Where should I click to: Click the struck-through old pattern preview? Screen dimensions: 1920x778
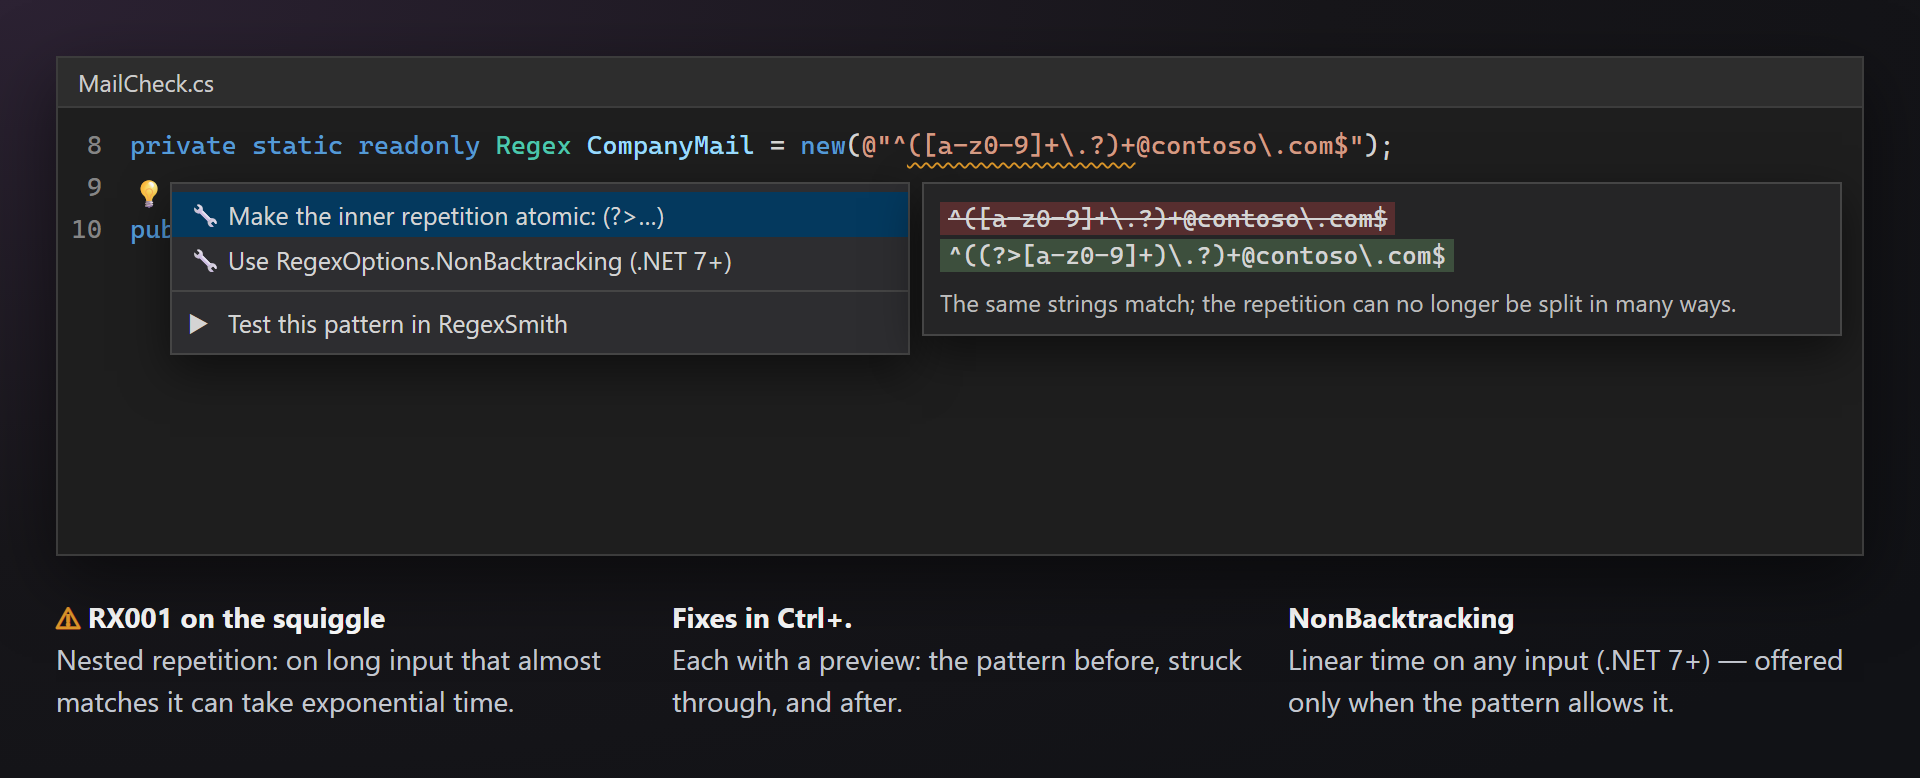coord(1167,218)
